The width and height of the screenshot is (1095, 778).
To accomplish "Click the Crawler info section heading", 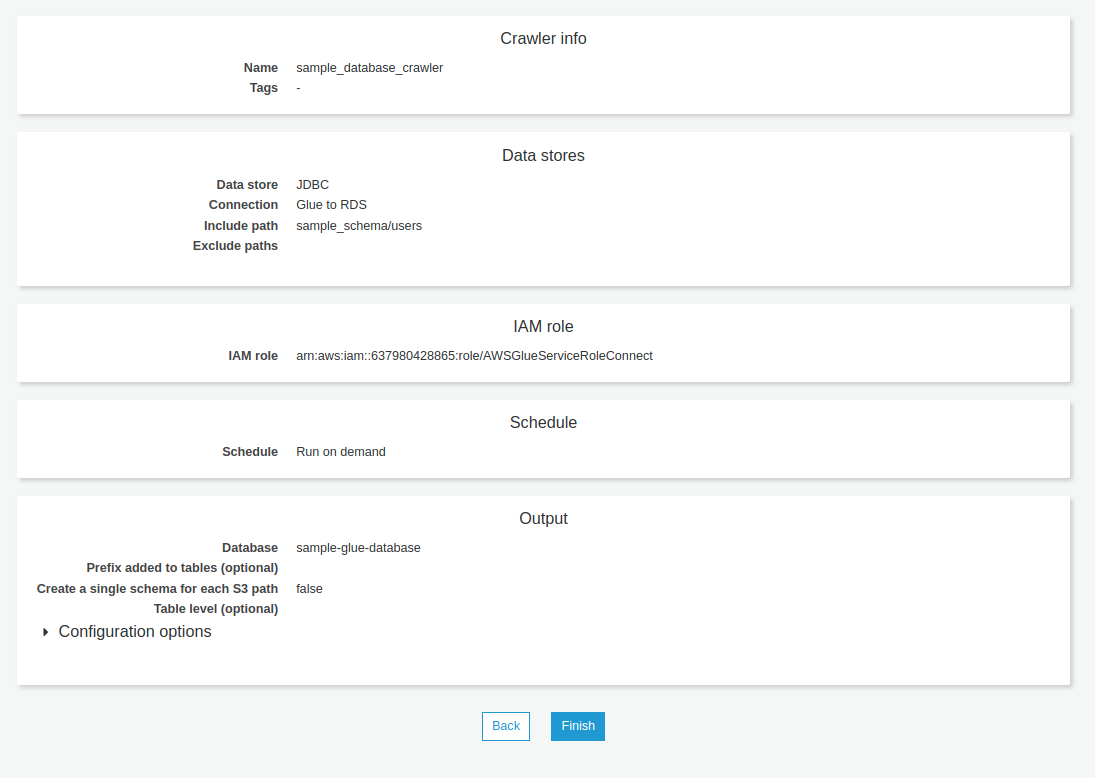I will [x=543, y=39].
